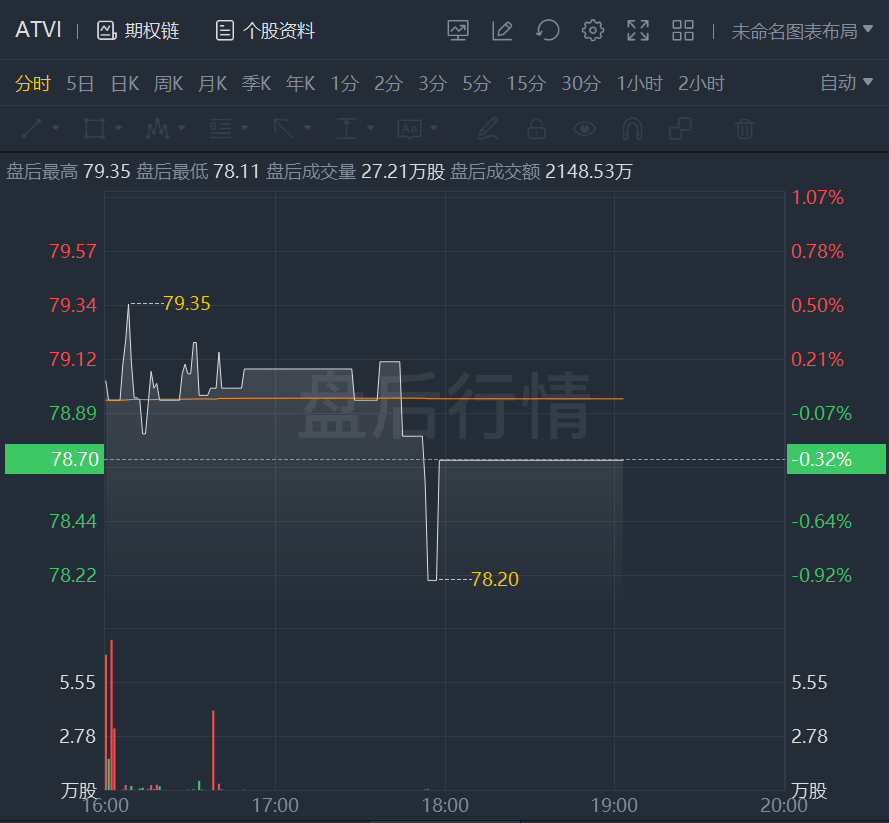Open chart settings gear icon
Image resolution: width=889 pixels, height=823 pixels.
pyautogui.click(x=592, y=31)
